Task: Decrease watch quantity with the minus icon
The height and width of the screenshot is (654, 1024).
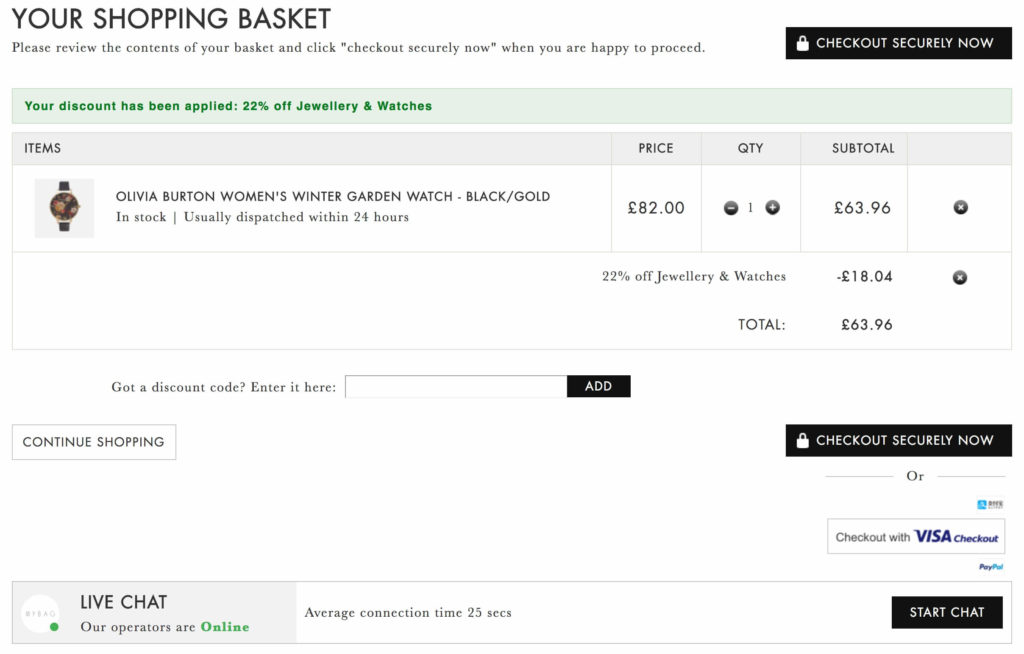Action: (x=731, y=208)
